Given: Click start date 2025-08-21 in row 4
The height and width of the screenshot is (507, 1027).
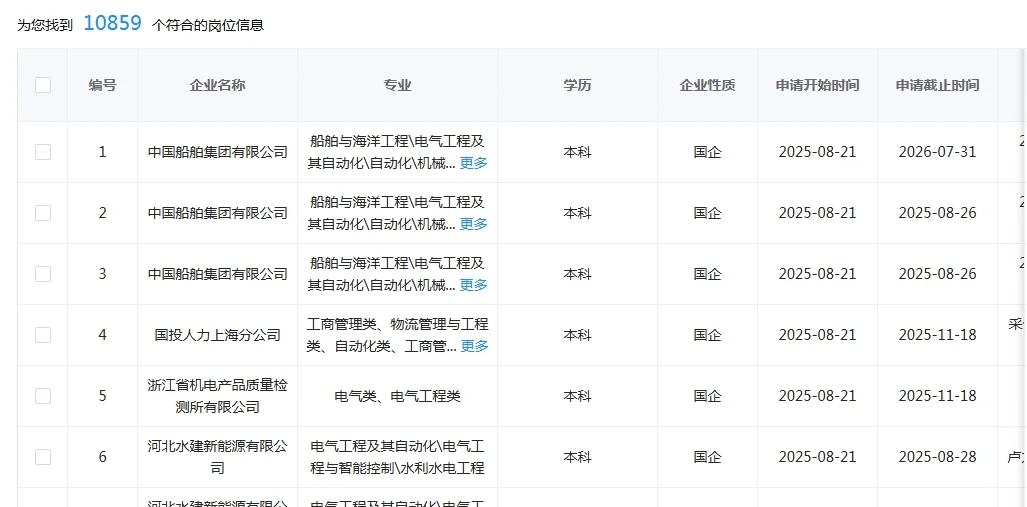Looking at the screenshot, I should (x=817, y=335).
